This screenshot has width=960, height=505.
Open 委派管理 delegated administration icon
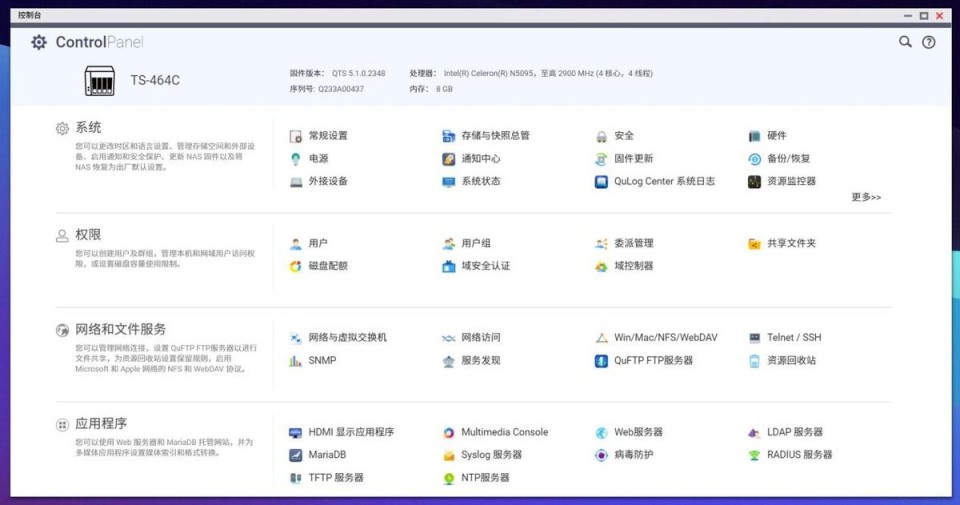(x=601, y=244)
